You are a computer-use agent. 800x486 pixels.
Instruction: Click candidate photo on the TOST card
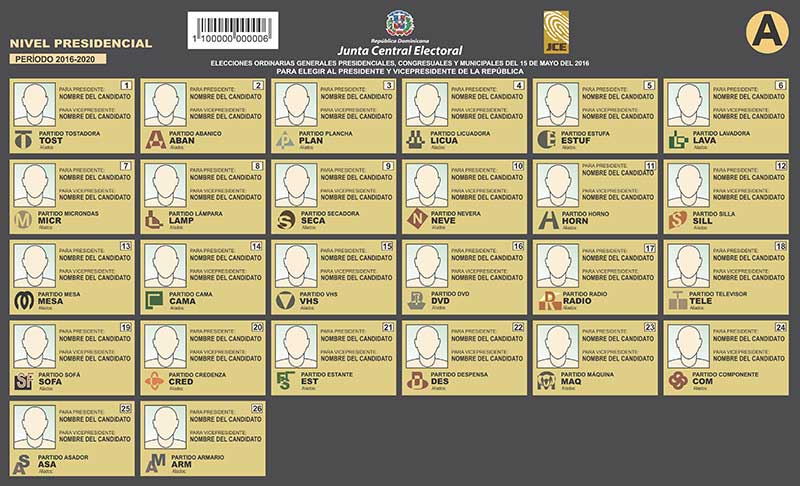(35, 105)
